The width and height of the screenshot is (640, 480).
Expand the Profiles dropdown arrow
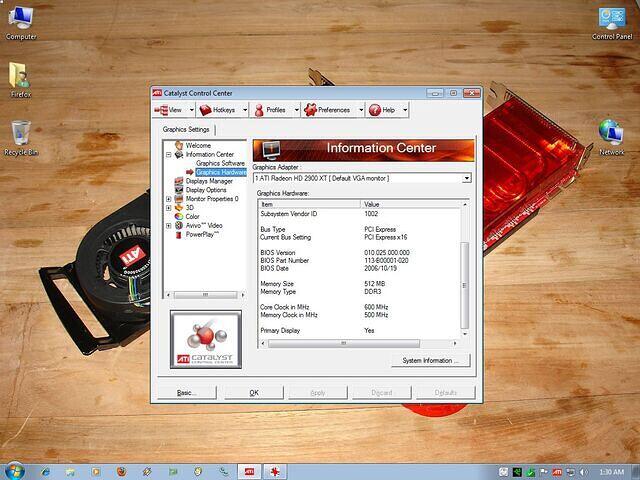(297, 110)
